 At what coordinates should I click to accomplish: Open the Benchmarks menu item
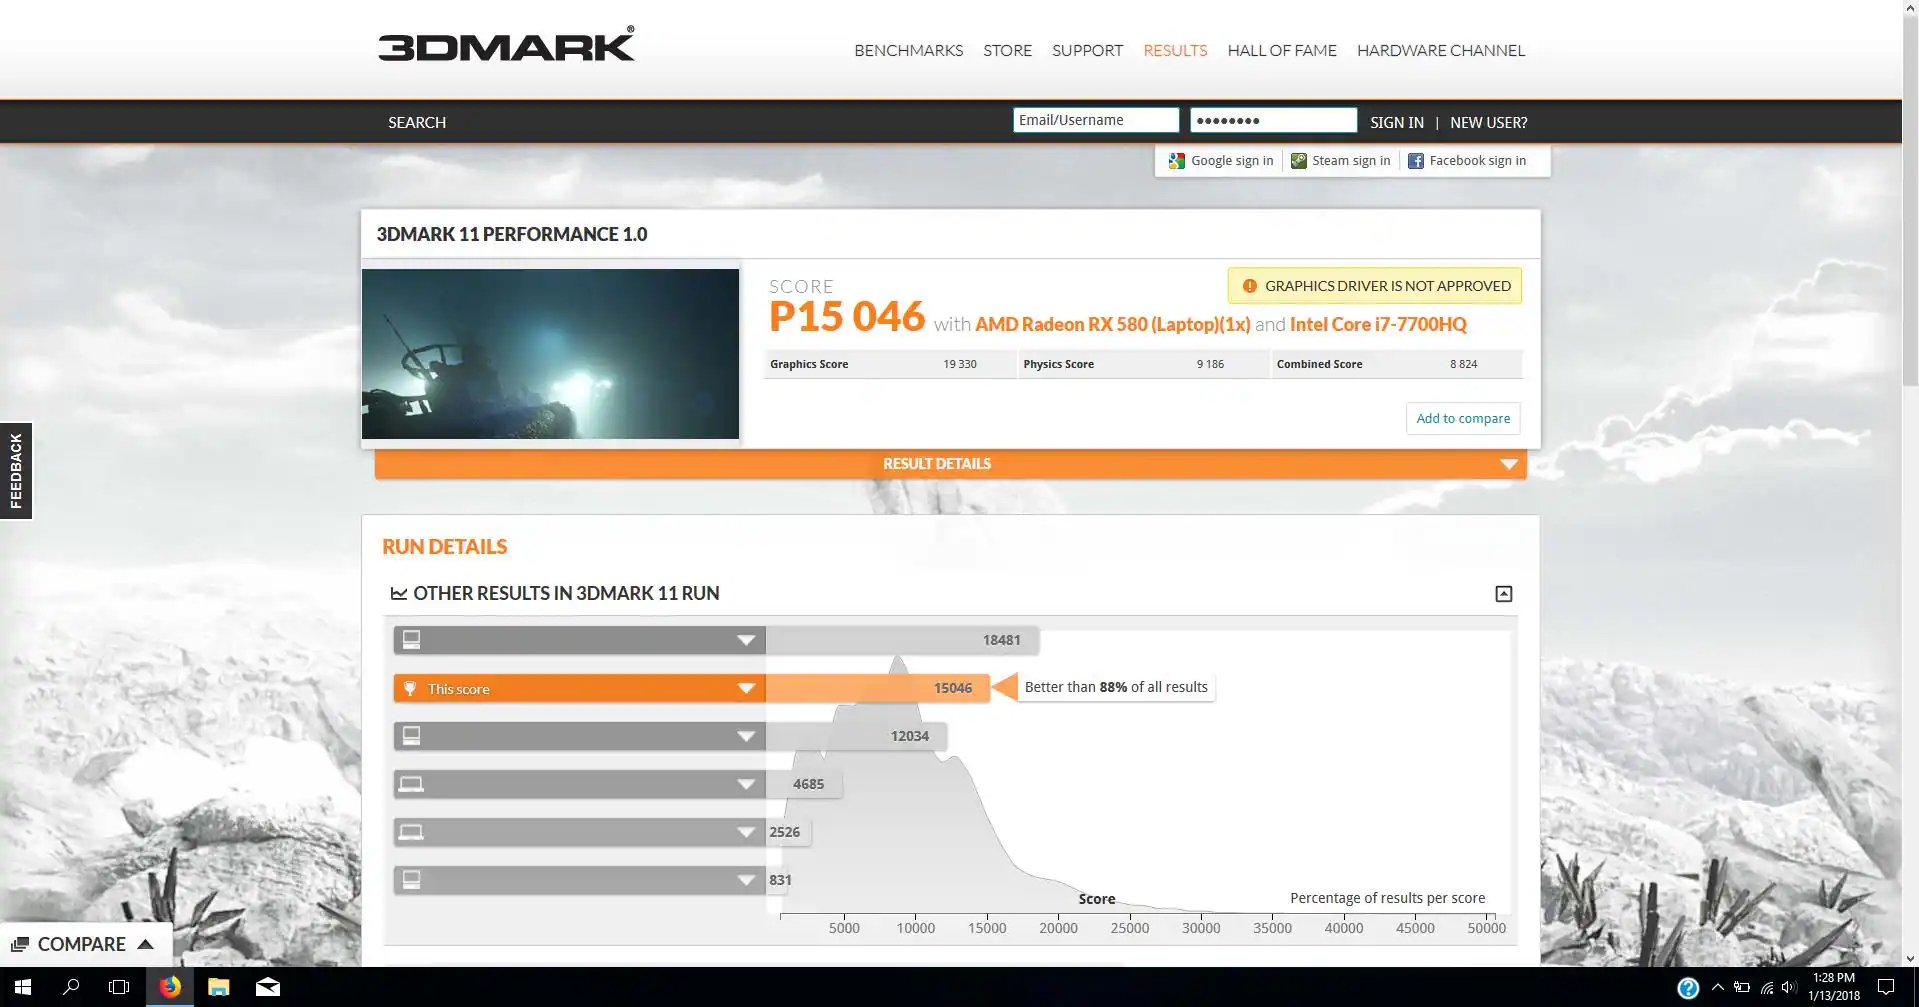tap(908, 50)
